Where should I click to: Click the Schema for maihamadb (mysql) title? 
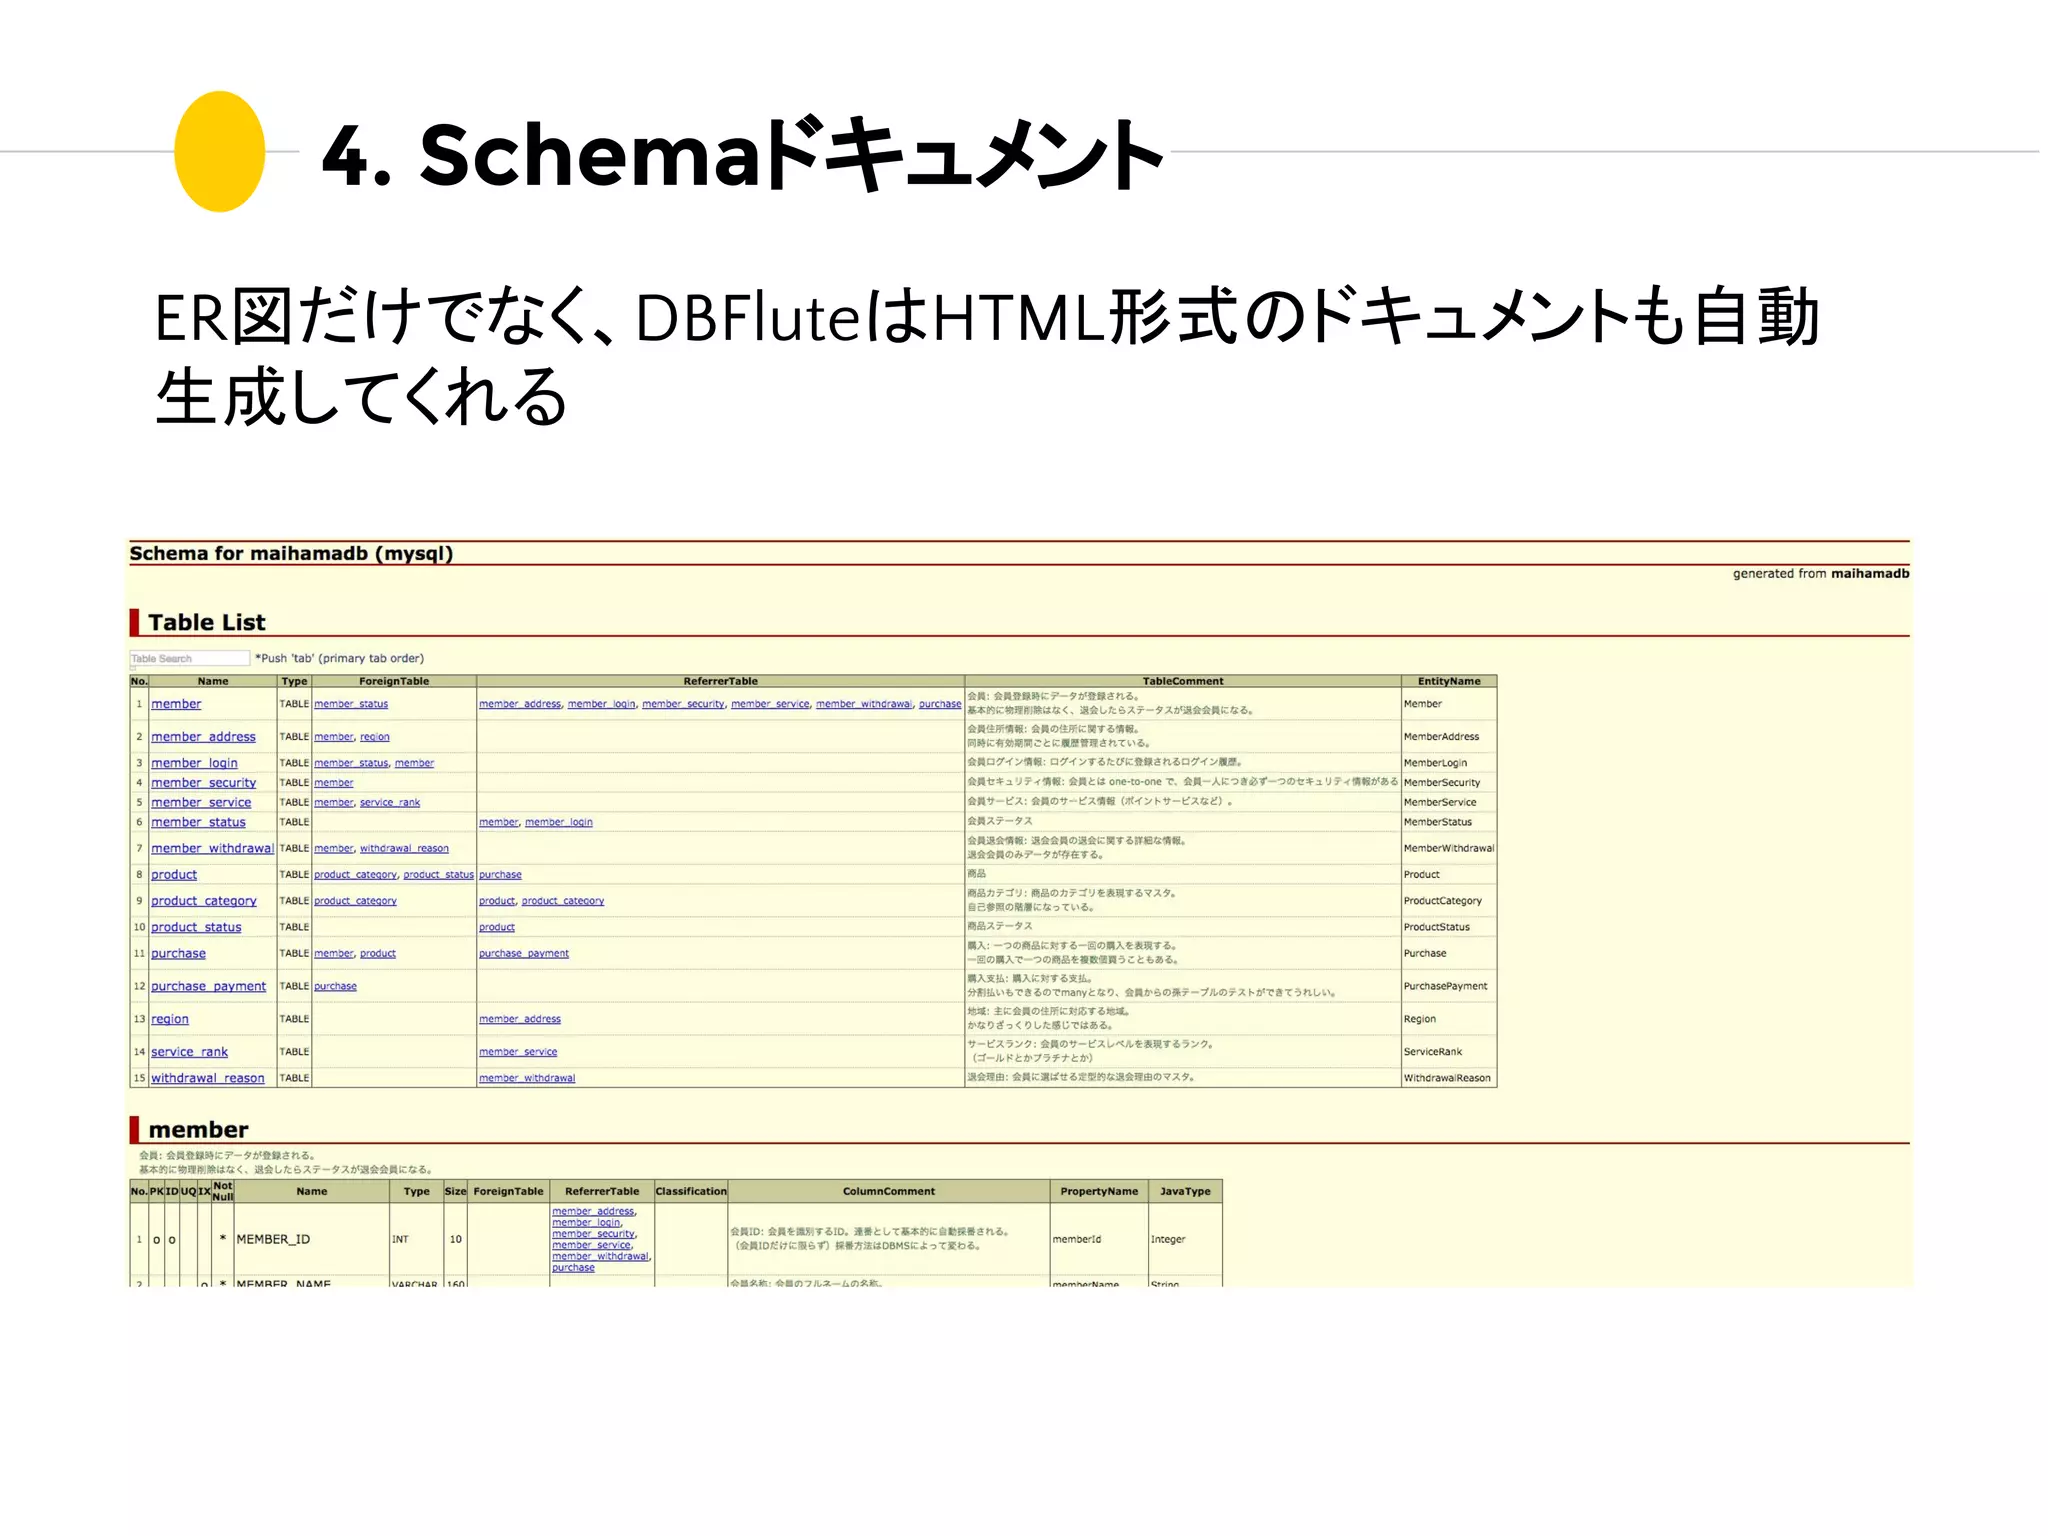click(x=291, y=554)
